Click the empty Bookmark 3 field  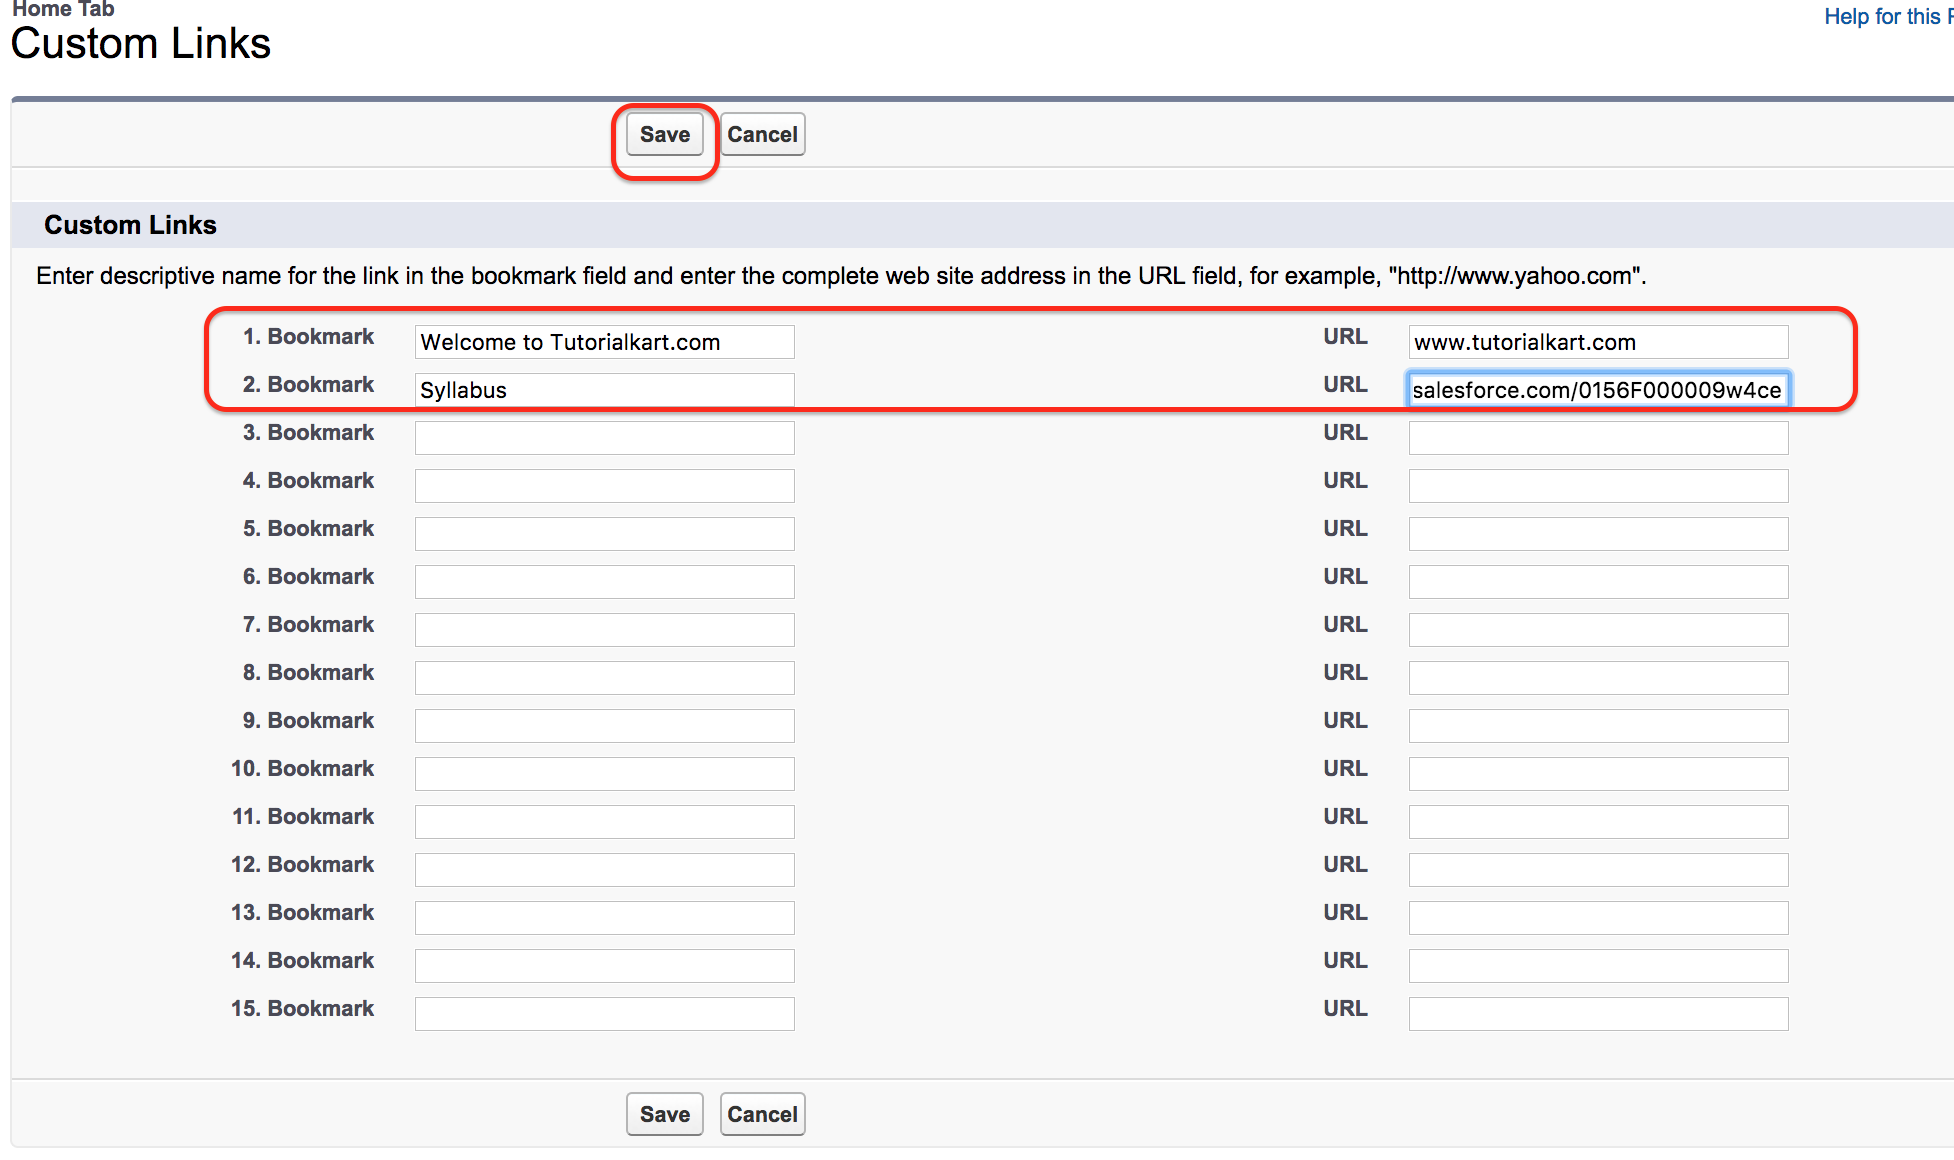point(603,437)
